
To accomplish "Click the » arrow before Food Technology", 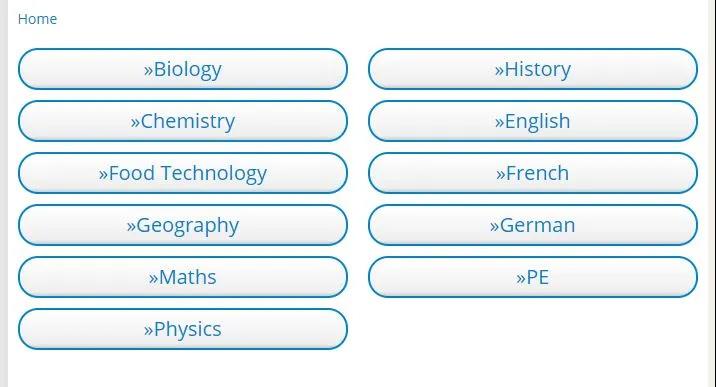I will pos(103,175).
